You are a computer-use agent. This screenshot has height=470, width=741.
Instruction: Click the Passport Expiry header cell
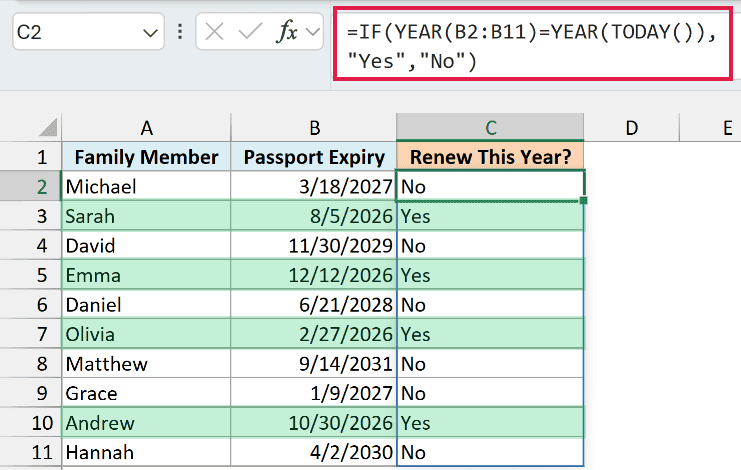(314, 157)
